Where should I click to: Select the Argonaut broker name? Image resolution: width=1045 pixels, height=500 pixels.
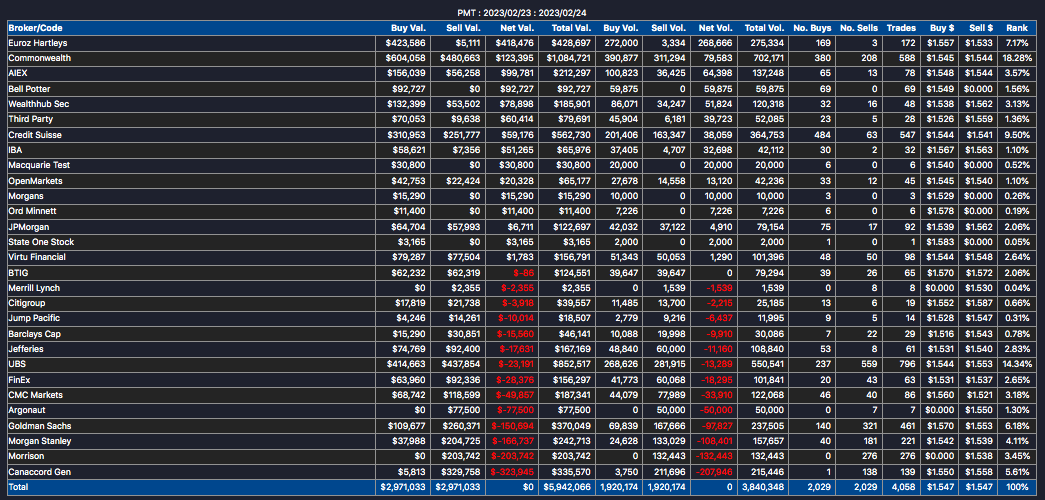(x=27, y=411)
